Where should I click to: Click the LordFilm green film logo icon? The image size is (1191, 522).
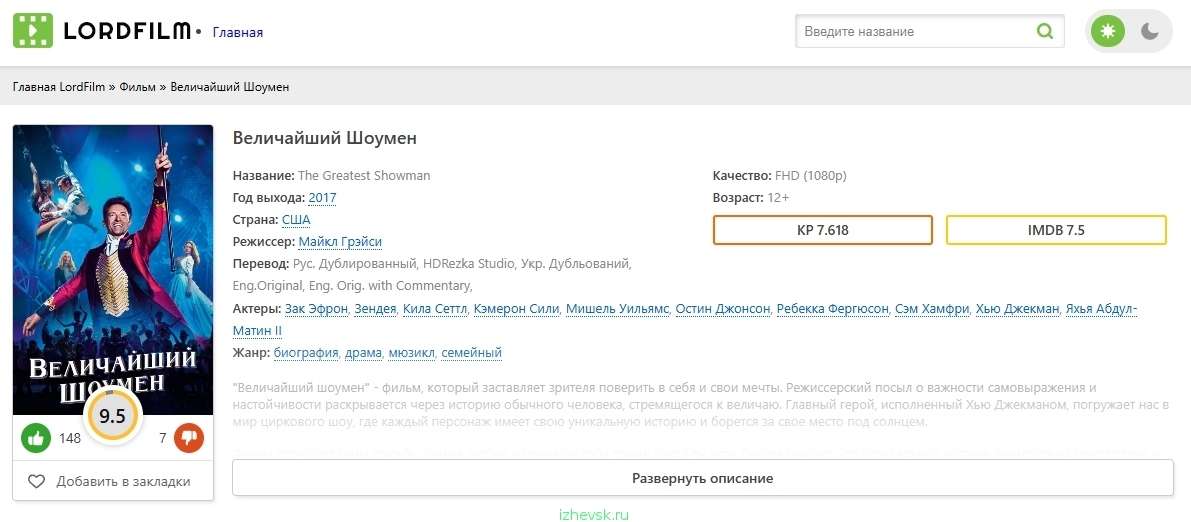pyautogui.click(x=33, y=31)
